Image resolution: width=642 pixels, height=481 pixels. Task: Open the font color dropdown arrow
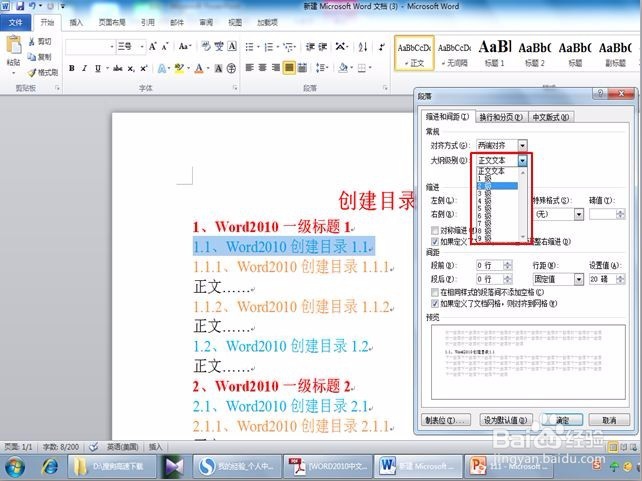point(208,68)
